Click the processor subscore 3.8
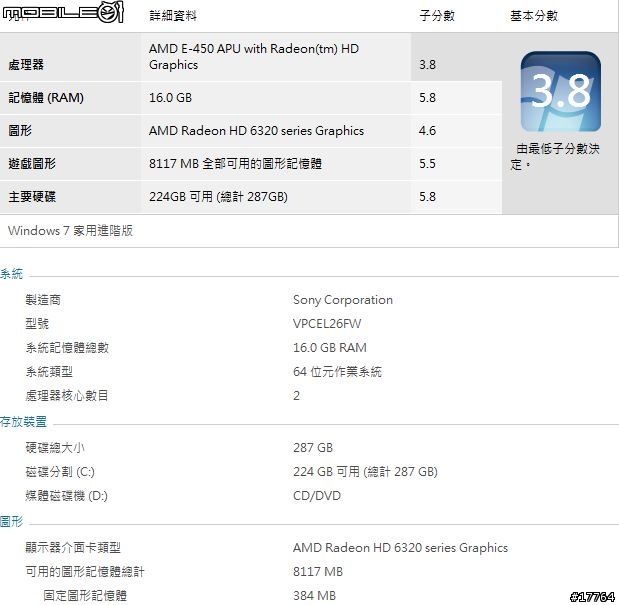This screenshot has width=619, height=605. pos(428,64)
